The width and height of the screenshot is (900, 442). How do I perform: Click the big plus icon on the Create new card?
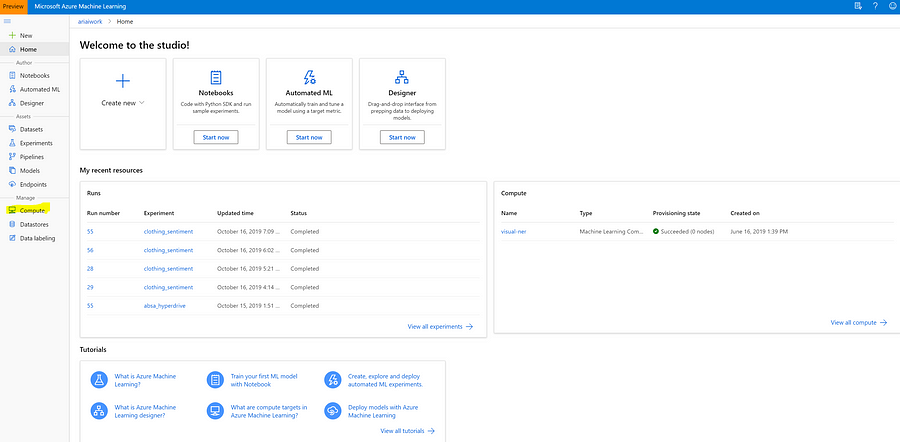(123, 80)
